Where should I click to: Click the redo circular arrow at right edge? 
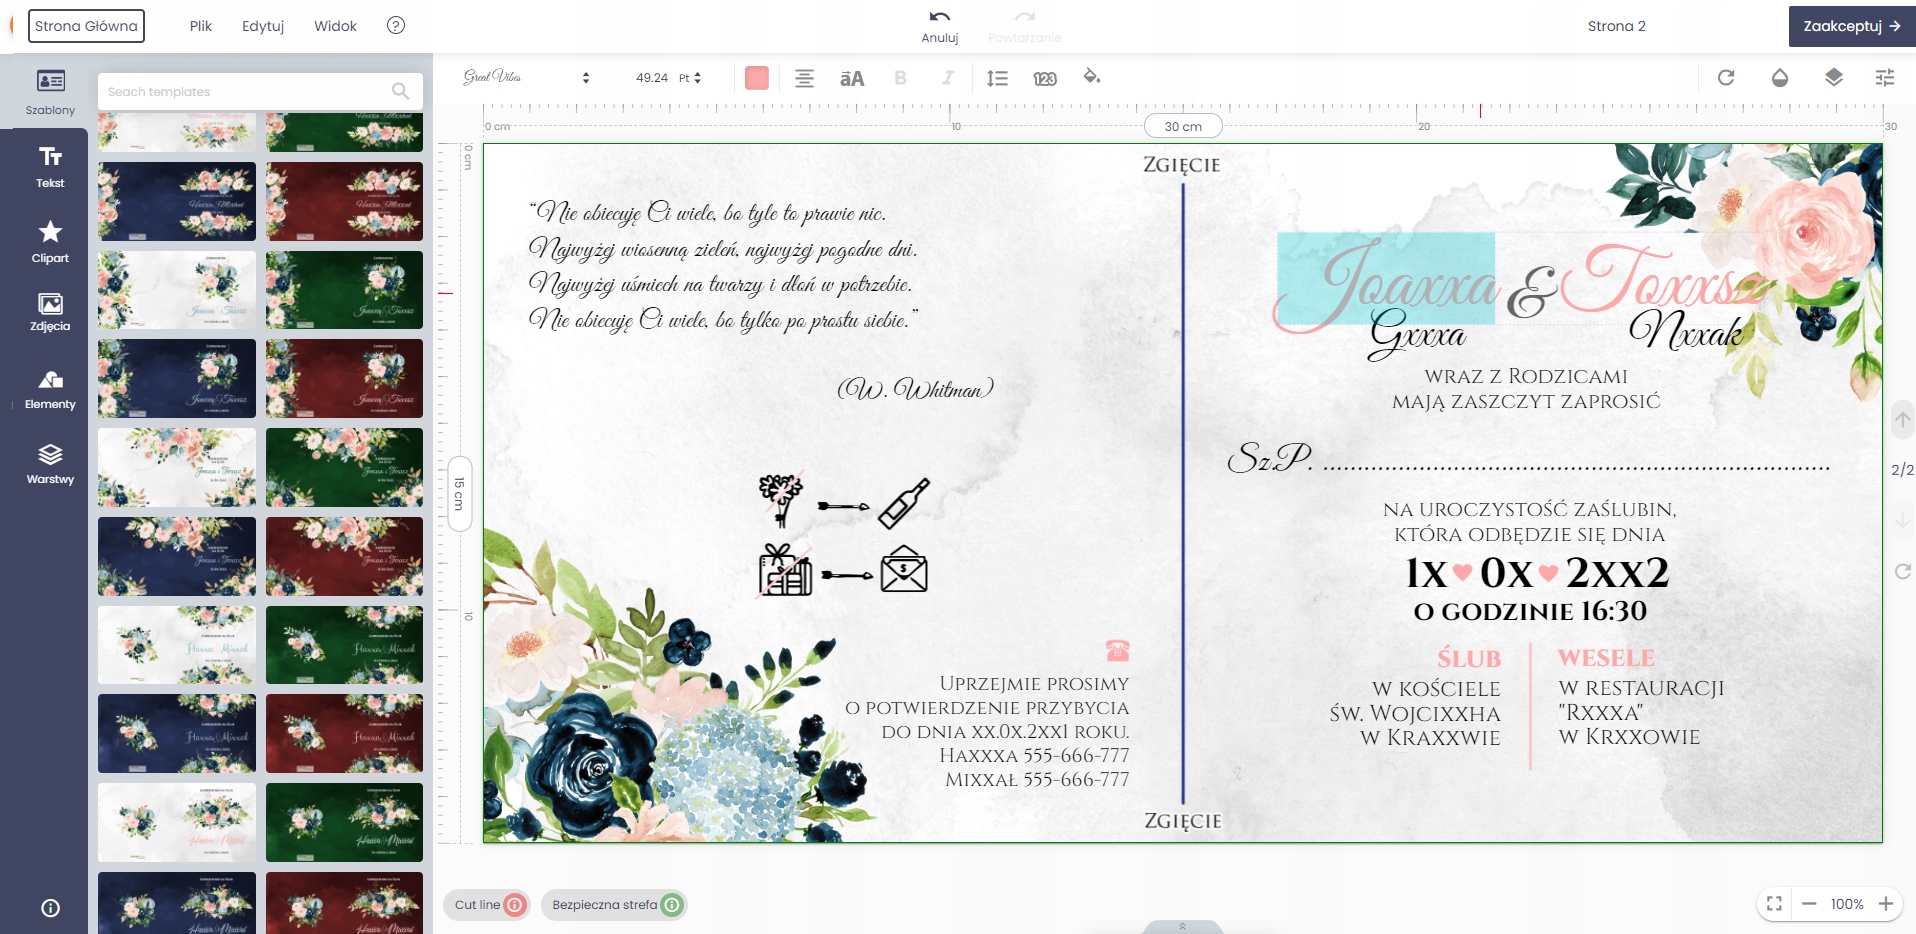coord(1902,571)
